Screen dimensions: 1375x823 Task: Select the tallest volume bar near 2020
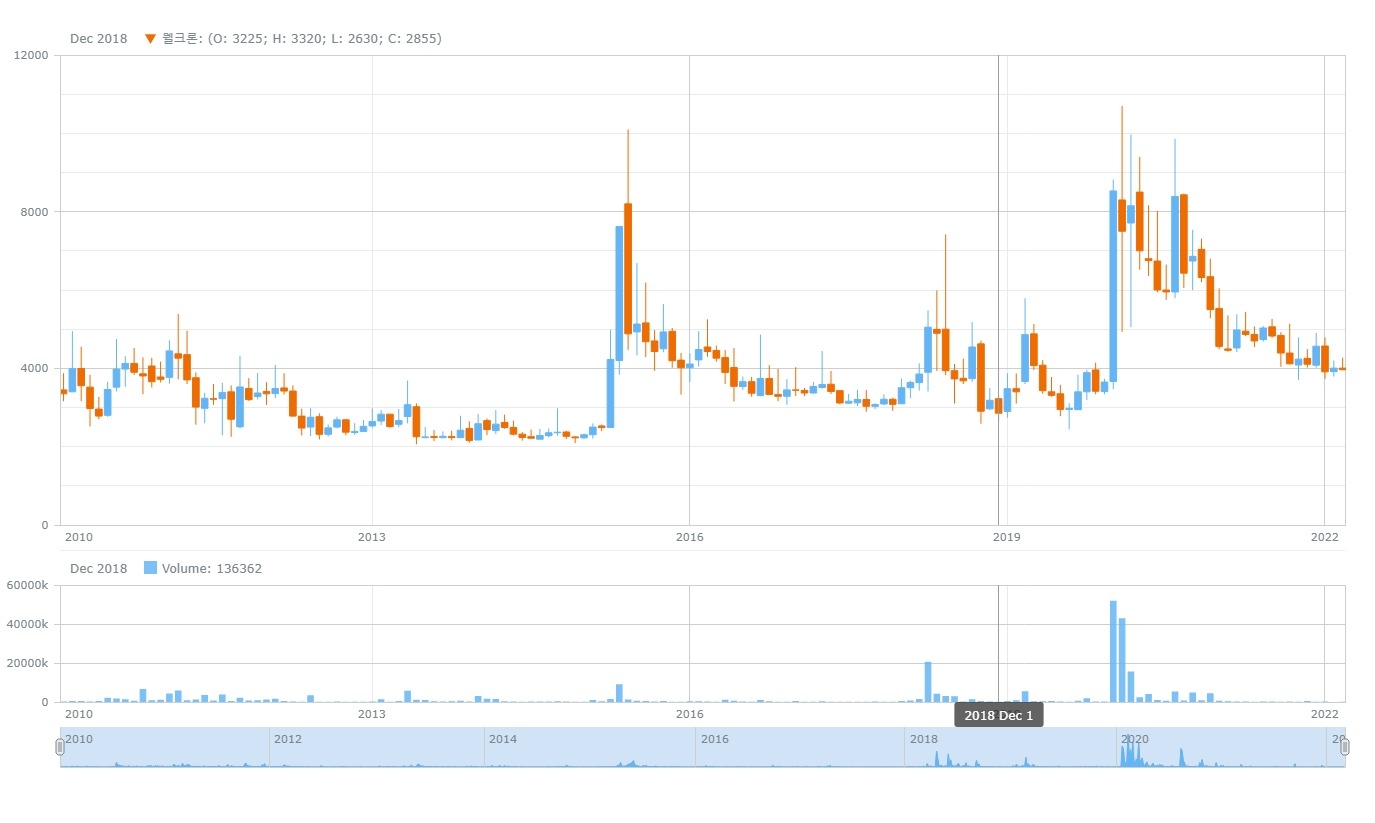[1113, 650]
